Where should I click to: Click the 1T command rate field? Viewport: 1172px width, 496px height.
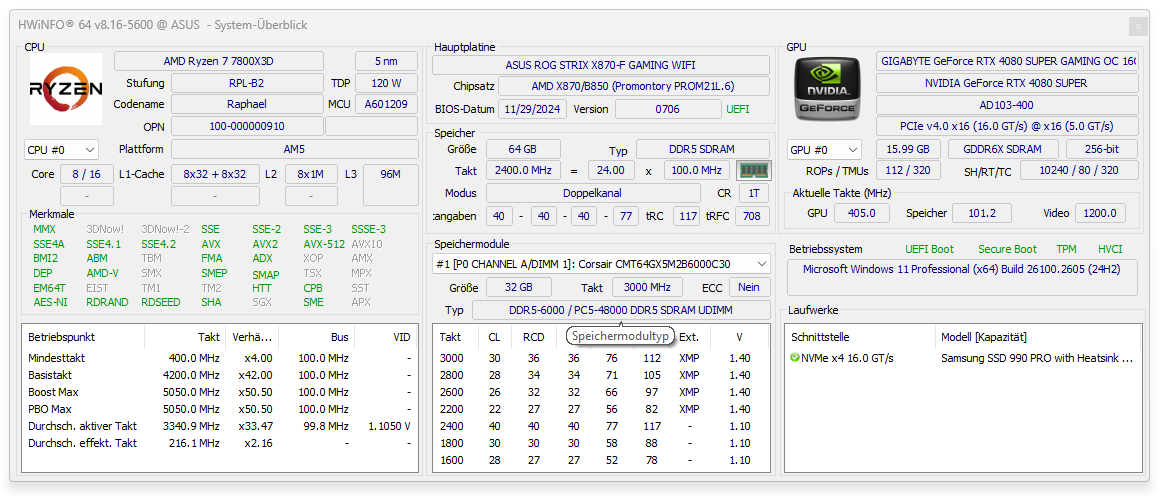(753, 193)
